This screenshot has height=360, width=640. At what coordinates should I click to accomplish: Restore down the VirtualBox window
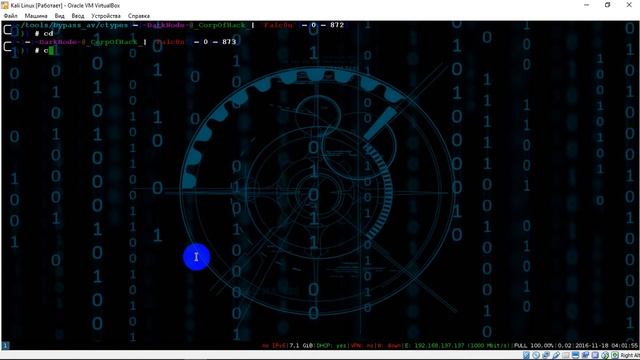click(607, 5)
